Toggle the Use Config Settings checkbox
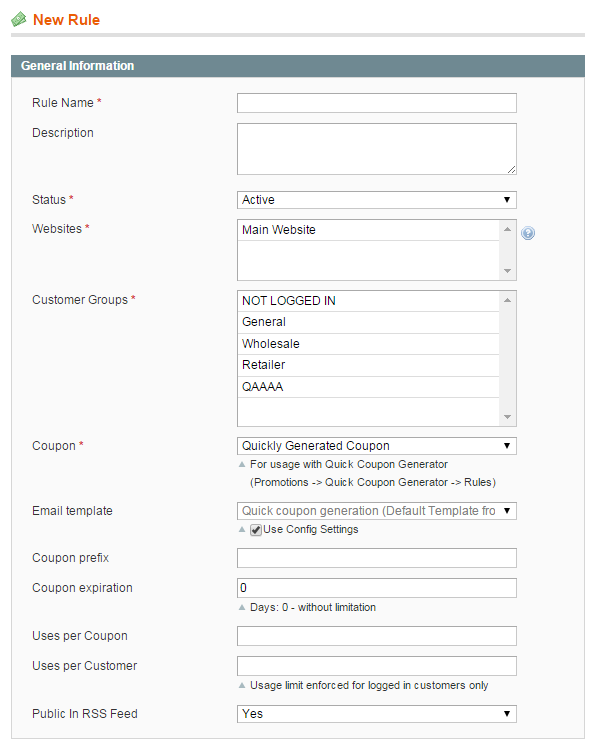 tap(256, 530)
